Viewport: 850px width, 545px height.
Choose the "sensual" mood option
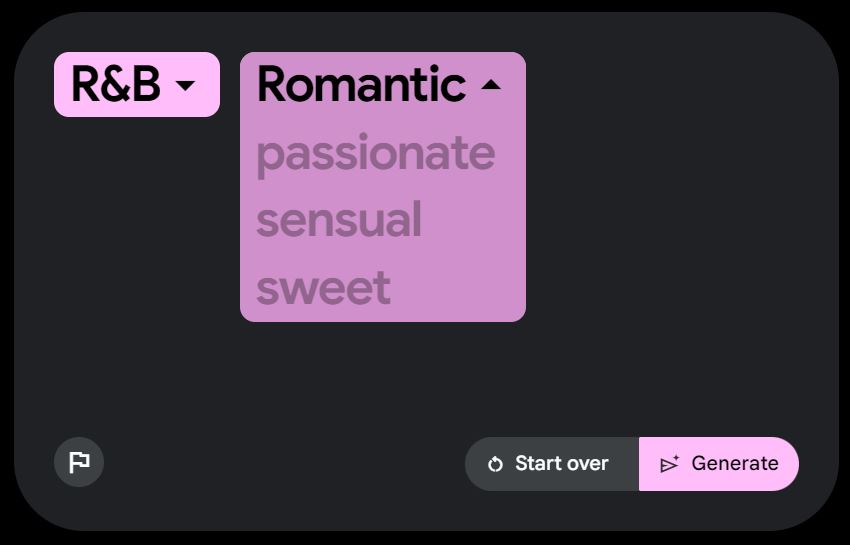pos(339,220)
